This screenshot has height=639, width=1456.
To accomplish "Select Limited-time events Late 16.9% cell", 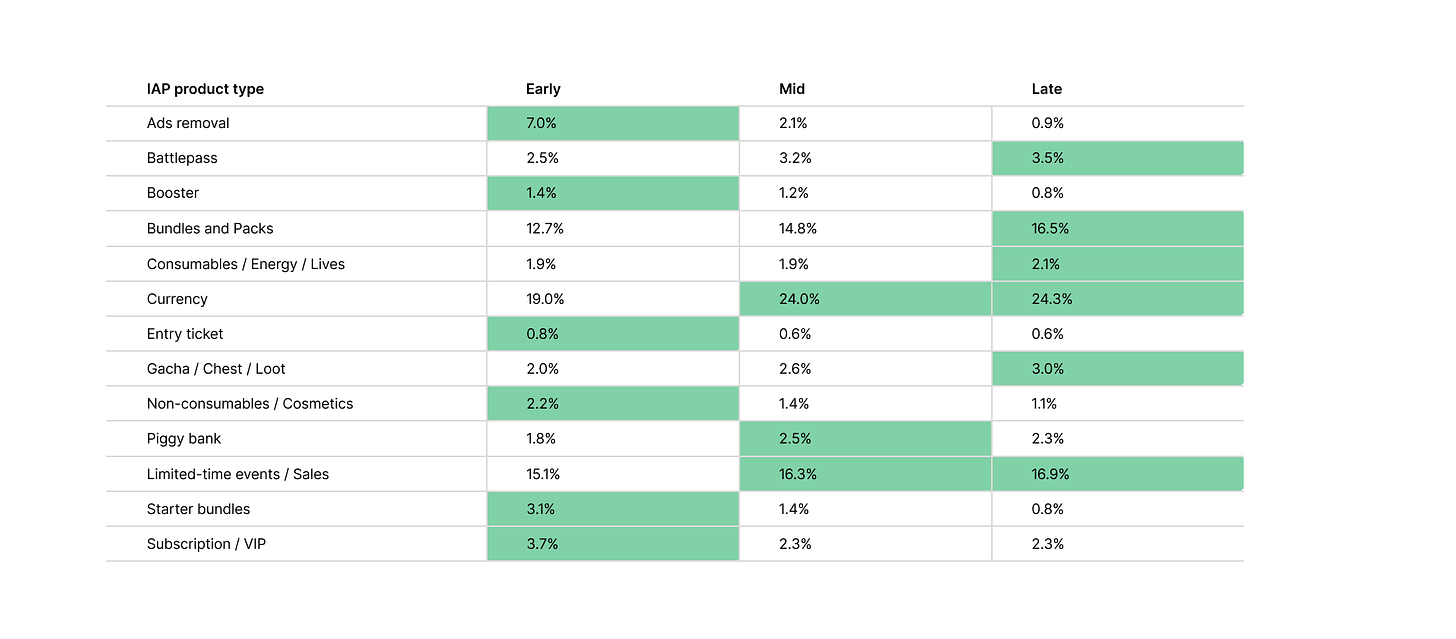I will [1117, 474].
